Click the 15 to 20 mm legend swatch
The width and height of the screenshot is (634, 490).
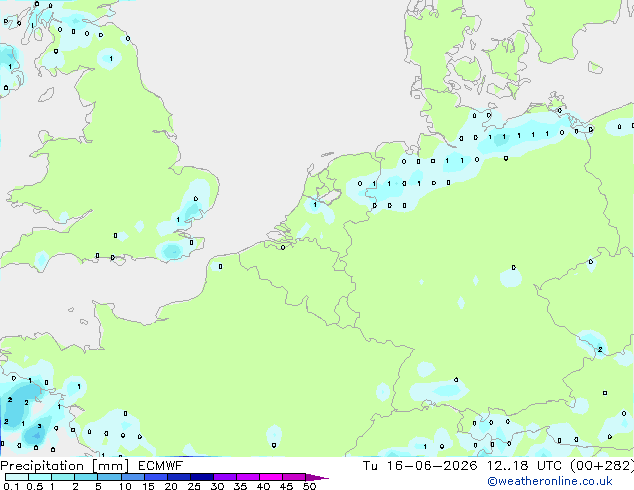155,477
